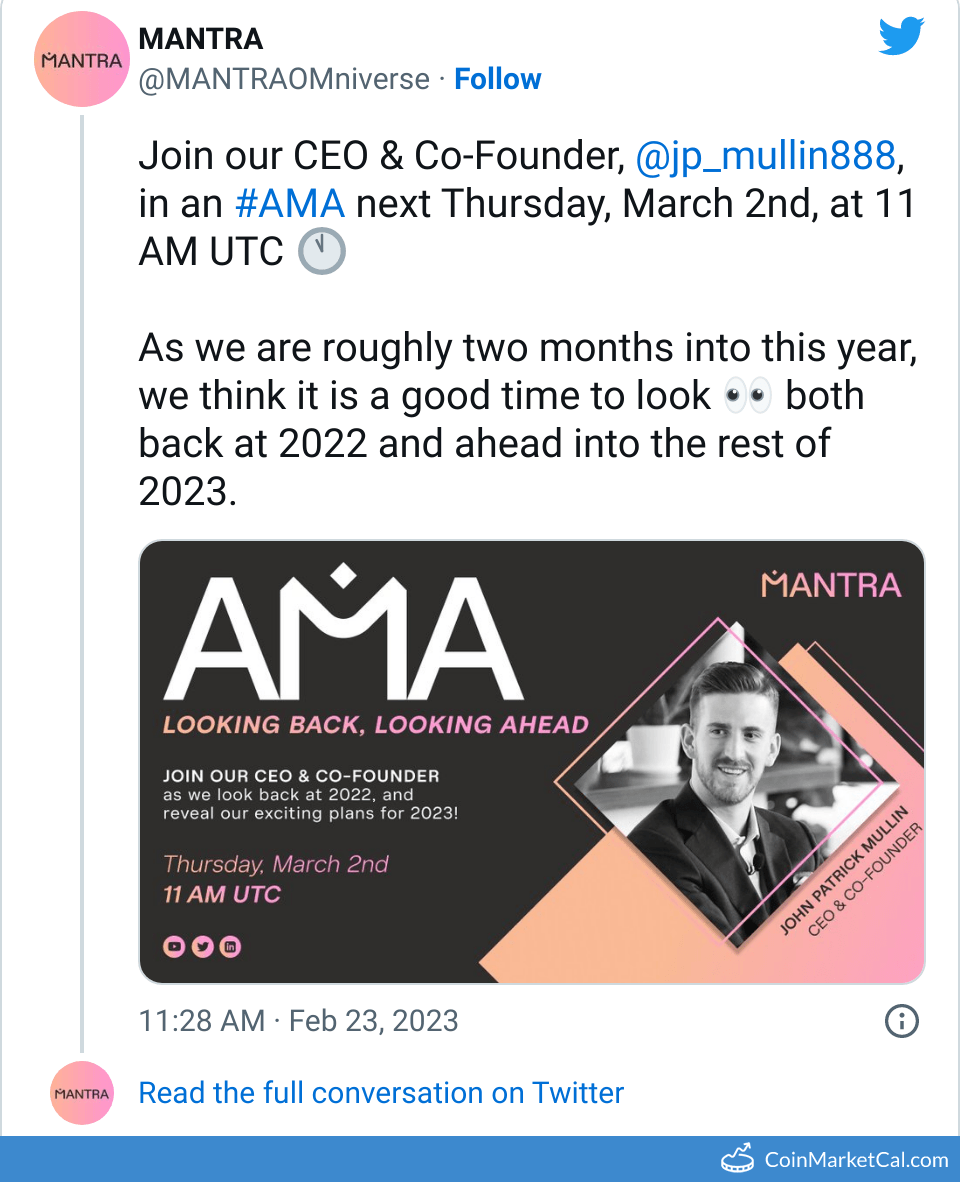960x1182 pixels.
Task: Follow the MANTRA account
Action: (497, 79)
